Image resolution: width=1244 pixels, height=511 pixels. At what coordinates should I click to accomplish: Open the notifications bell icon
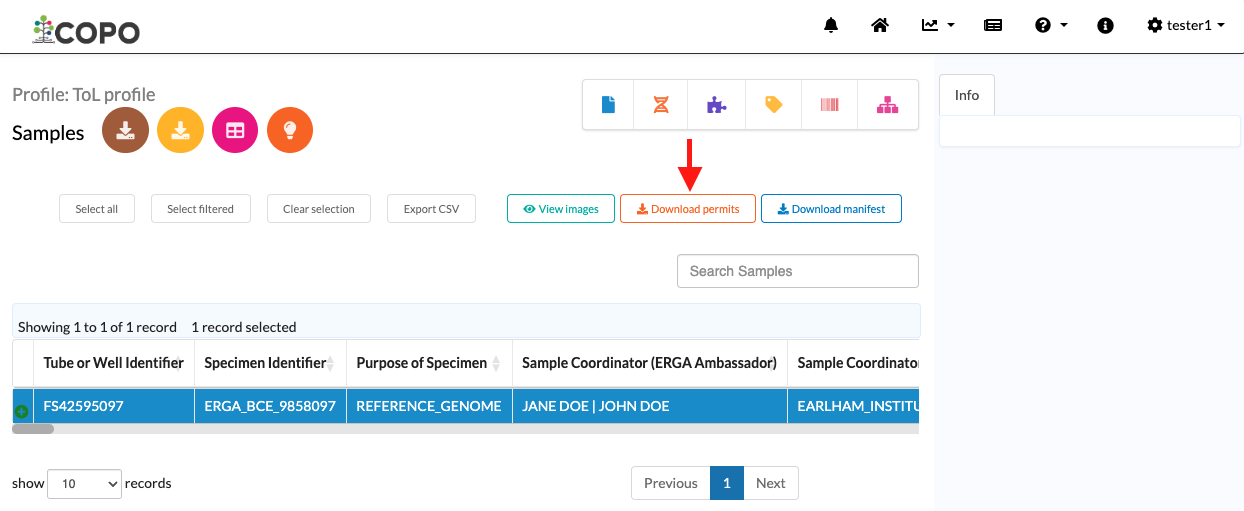[x=831, y=25]
